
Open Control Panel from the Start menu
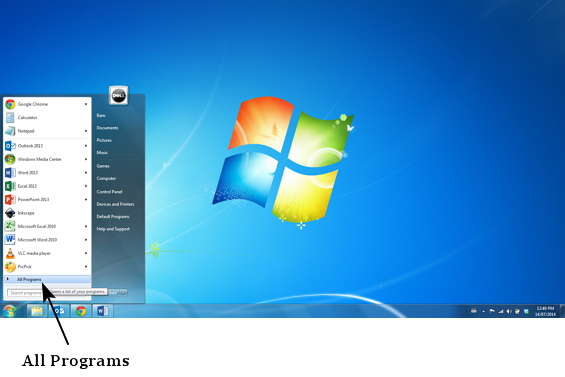(110, 192)
